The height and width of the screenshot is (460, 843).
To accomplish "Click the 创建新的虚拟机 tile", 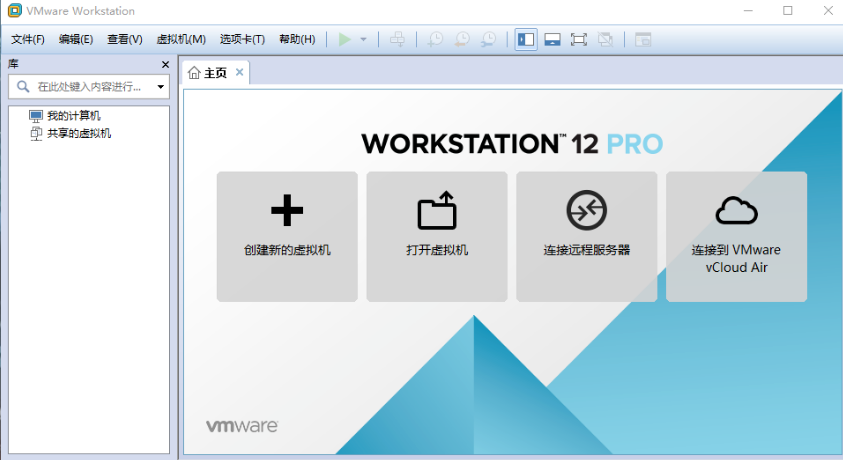I will tap(287, 236).
